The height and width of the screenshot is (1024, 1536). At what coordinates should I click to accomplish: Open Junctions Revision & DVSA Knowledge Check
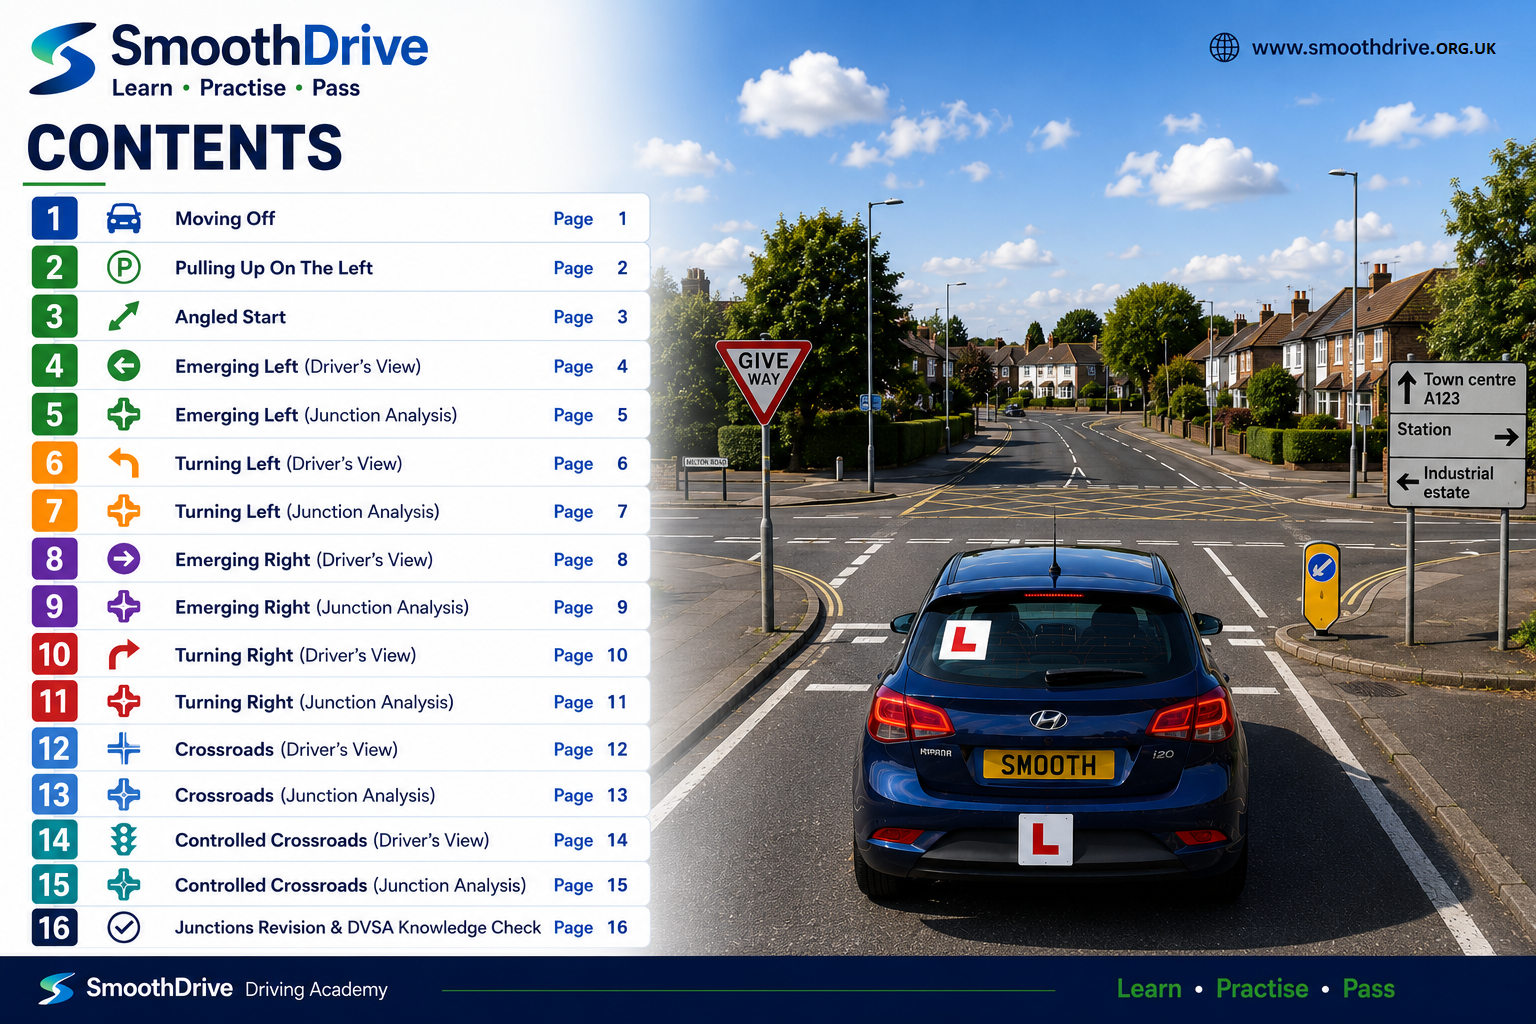(x=340, y=927)
